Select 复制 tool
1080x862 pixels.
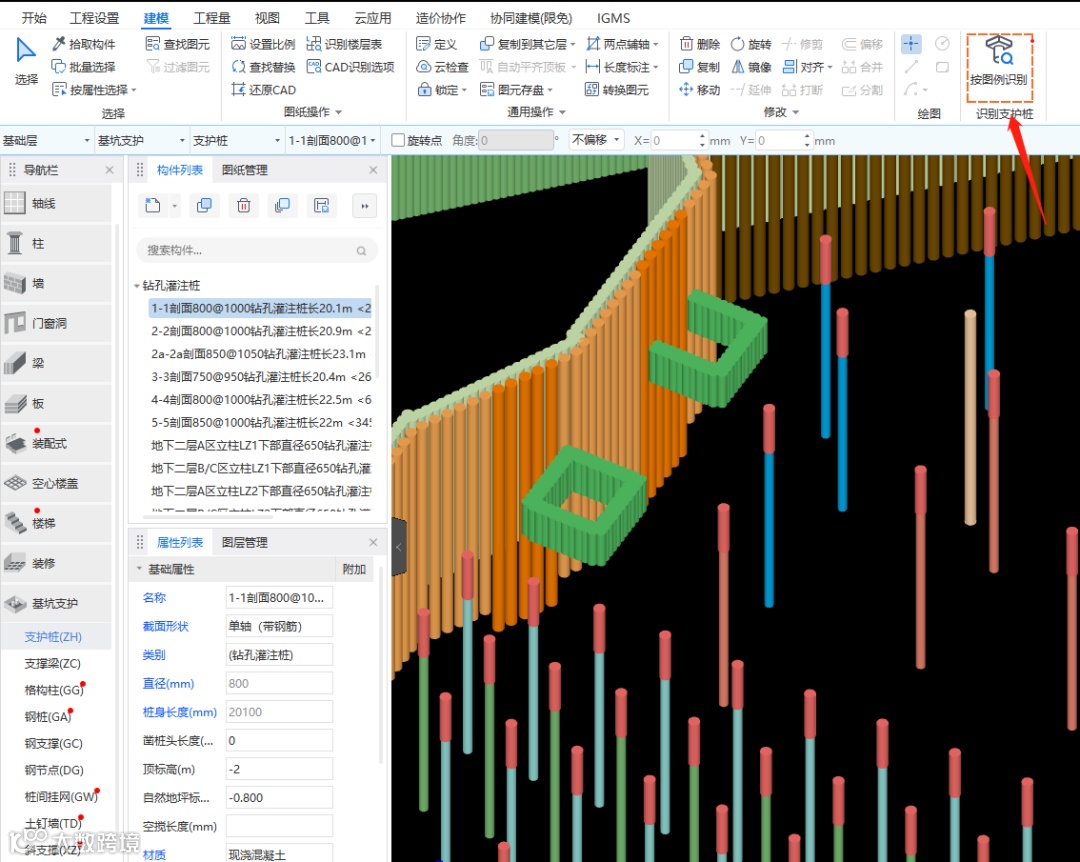coord(700,67)
